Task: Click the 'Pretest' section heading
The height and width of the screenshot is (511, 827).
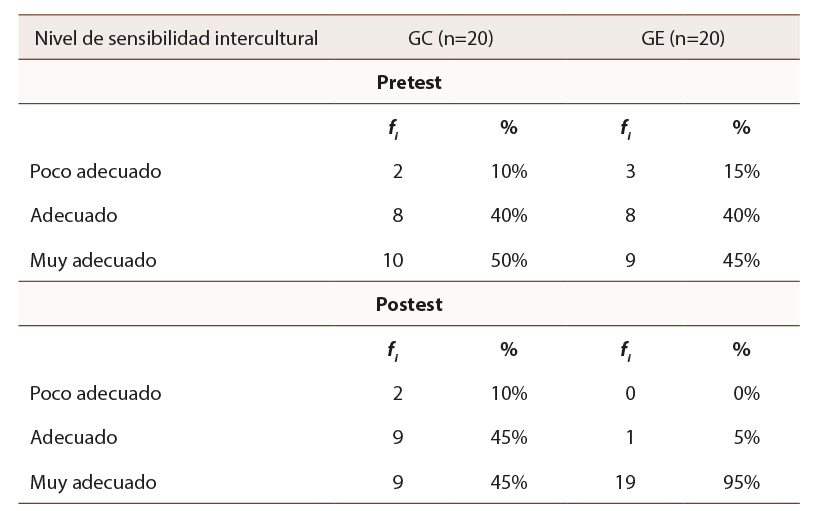Action: [x=409, y=83]
